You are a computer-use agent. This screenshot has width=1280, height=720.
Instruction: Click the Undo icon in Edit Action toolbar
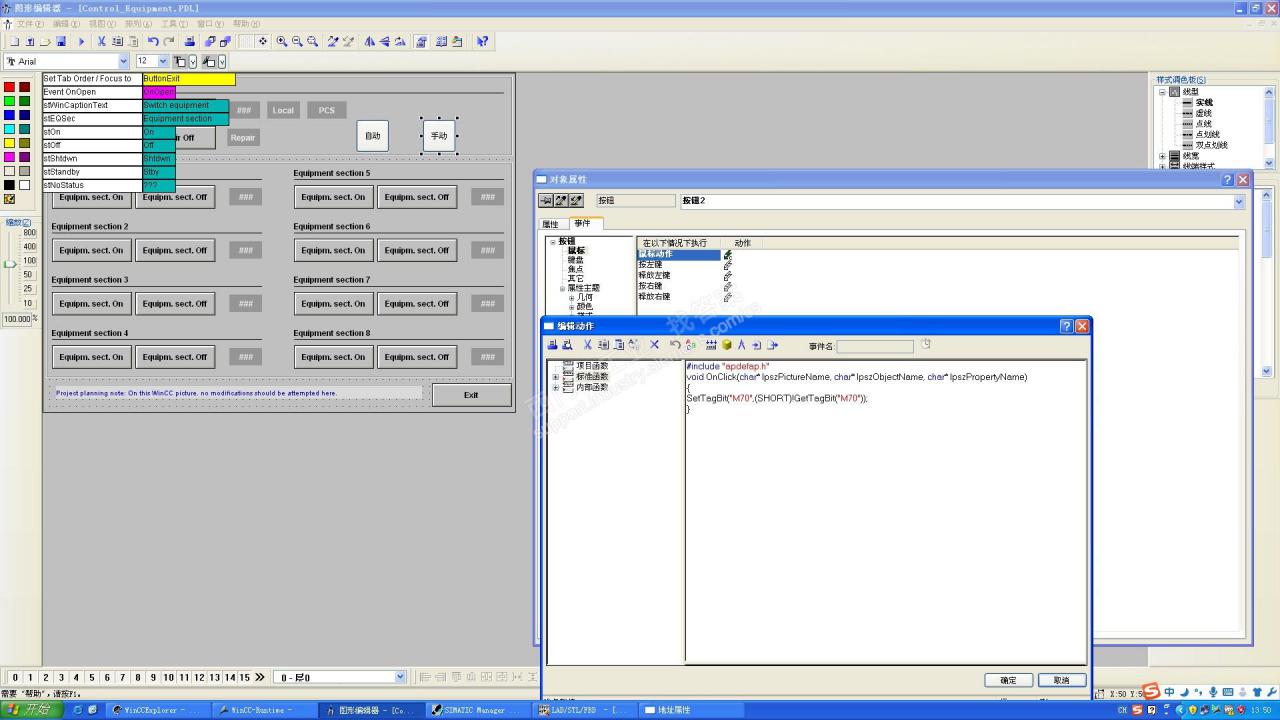click(675, 345)
